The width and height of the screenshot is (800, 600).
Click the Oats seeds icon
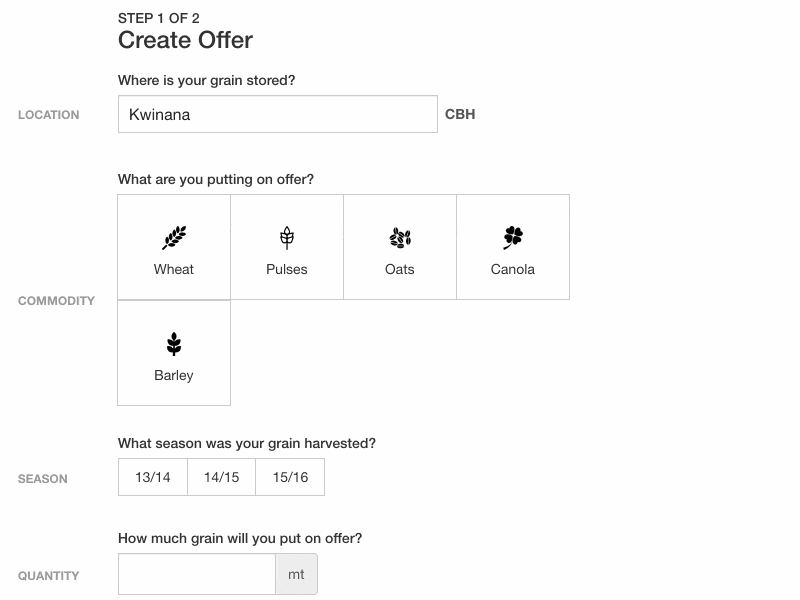(400, 237)
